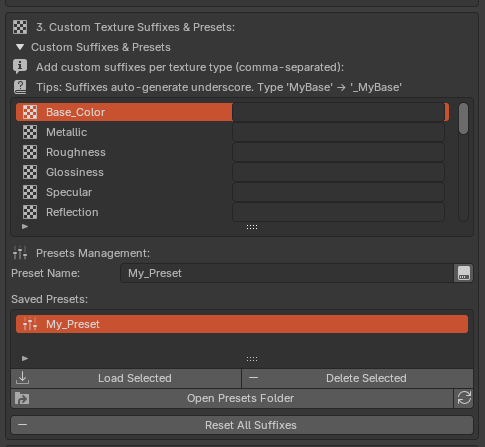The image size is (485, 447).
Task: Expand the saved presets list filter arrow
Action: click(25, 359)
